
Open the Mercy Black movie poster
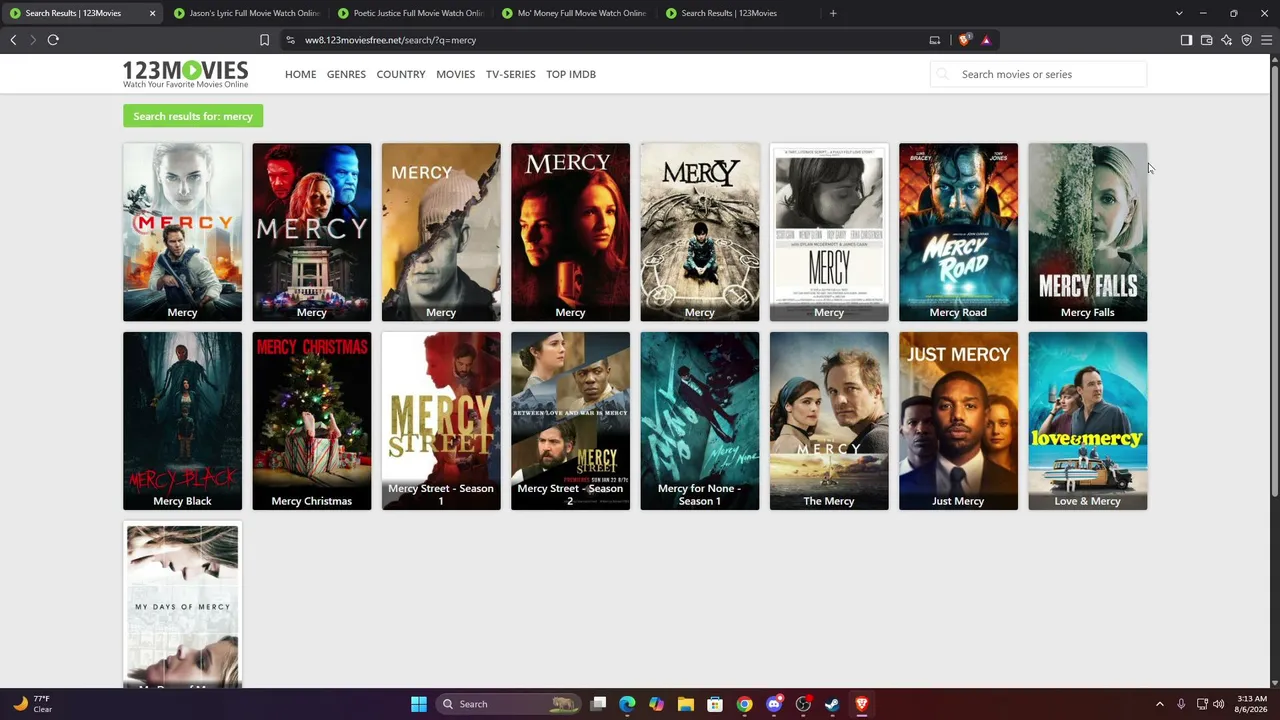click(x=182, y=421)
